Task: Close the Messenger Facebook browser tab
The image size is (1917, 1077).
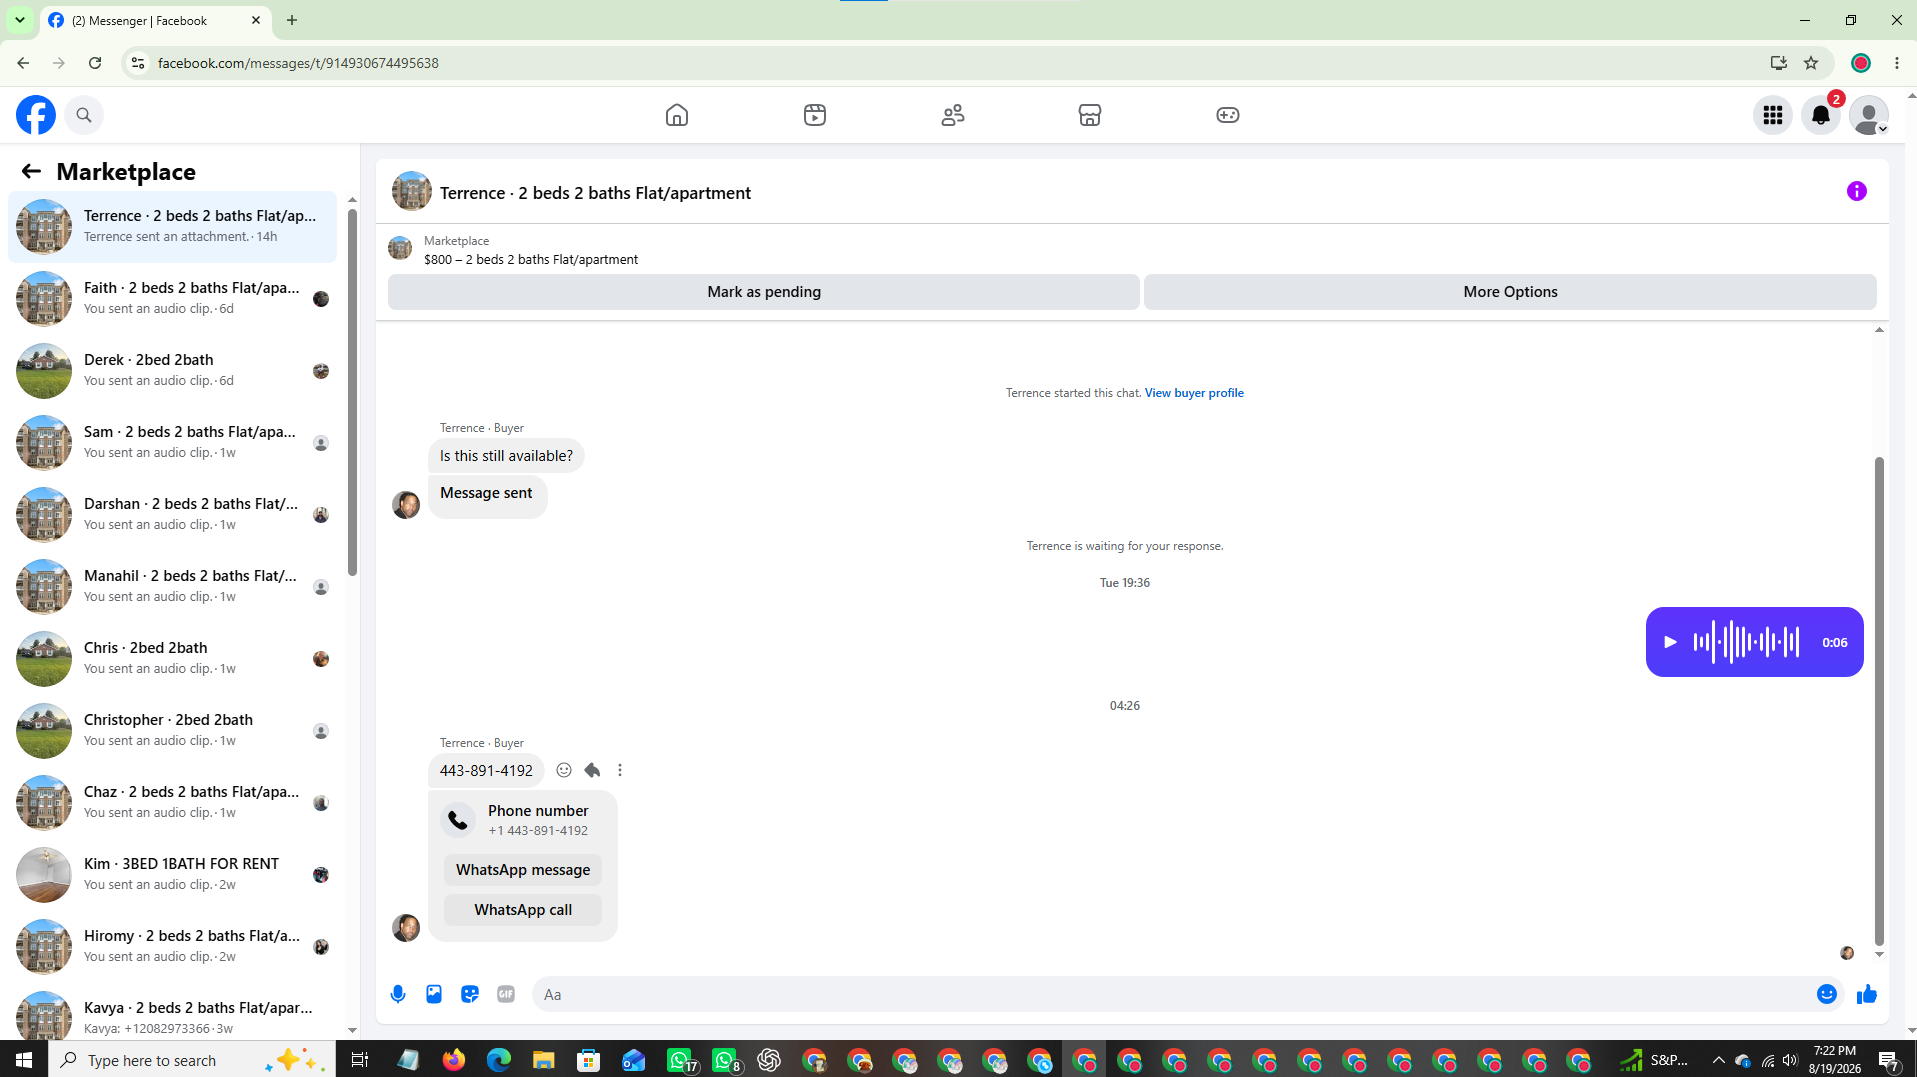Action: pyautogui.click(x=256, y=20)
